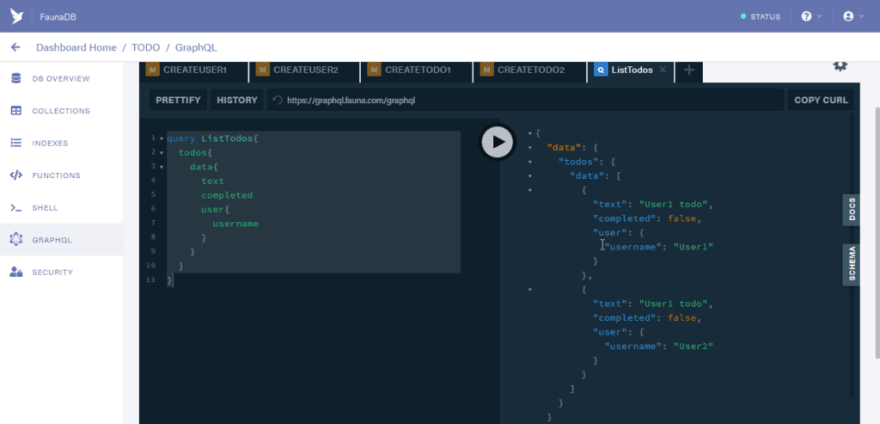Viewport: 880px width, 424px height.
Task: Open Security users-lock icon
Action: 16,272
